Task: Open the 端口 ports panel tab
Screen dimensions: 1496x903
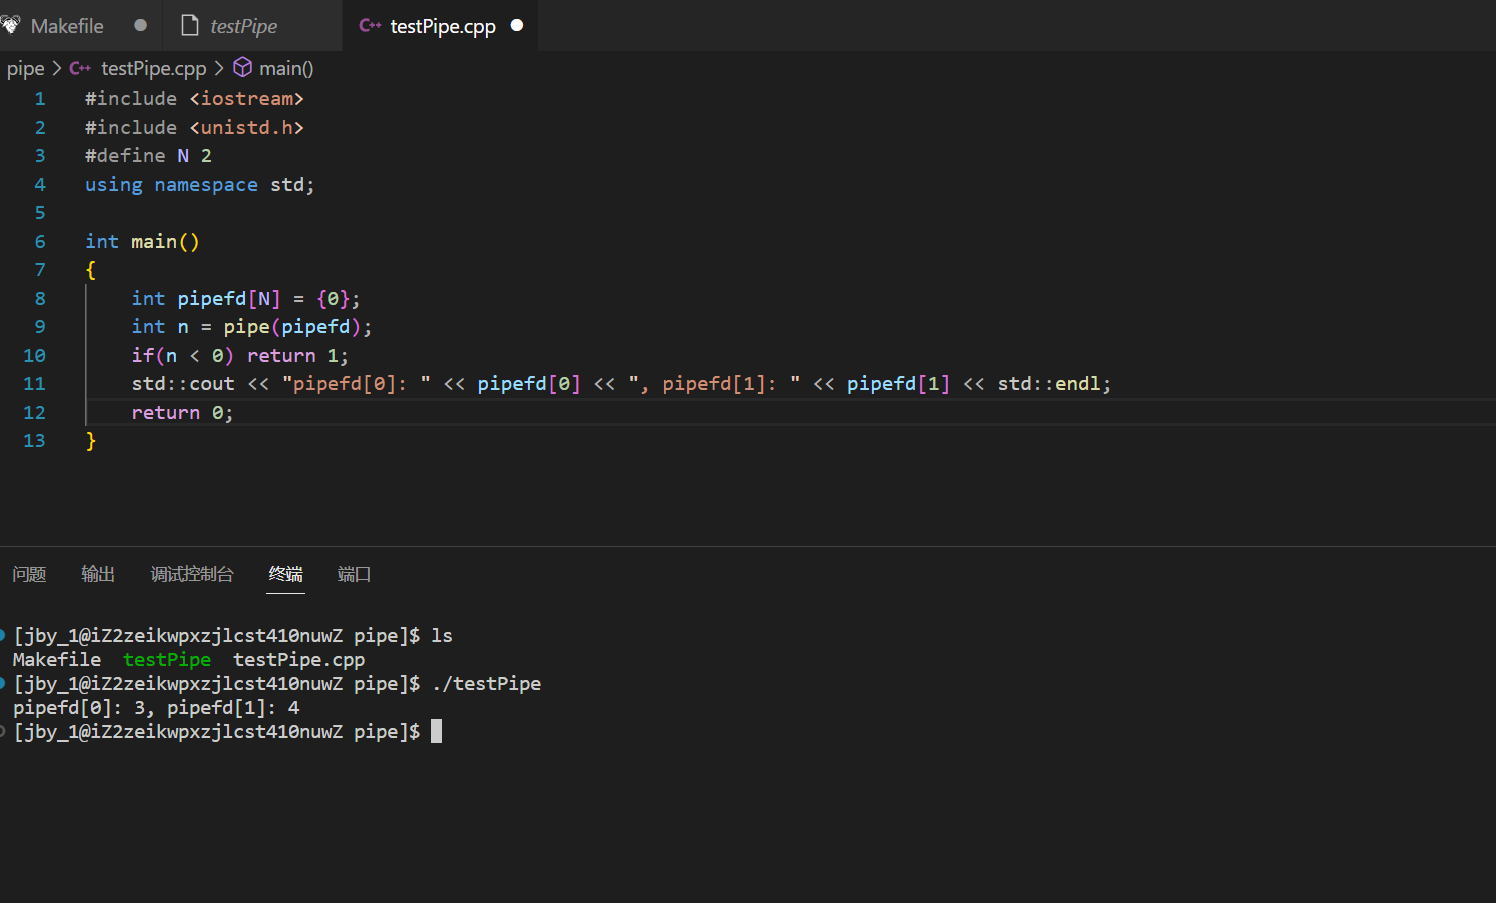Action: pos(354,574)
